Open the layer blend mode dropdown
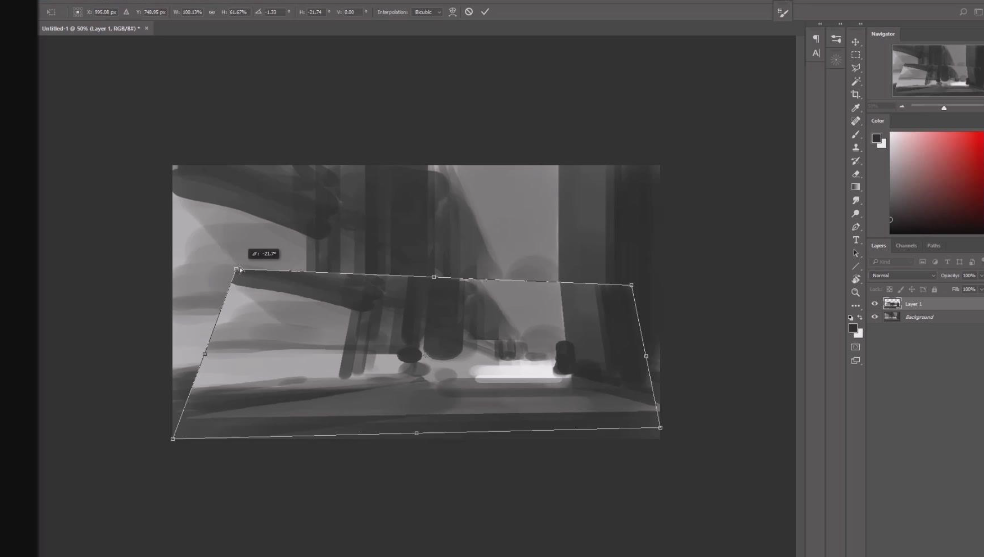Screen dimensions: 984x557 click(x=903, y=275)
